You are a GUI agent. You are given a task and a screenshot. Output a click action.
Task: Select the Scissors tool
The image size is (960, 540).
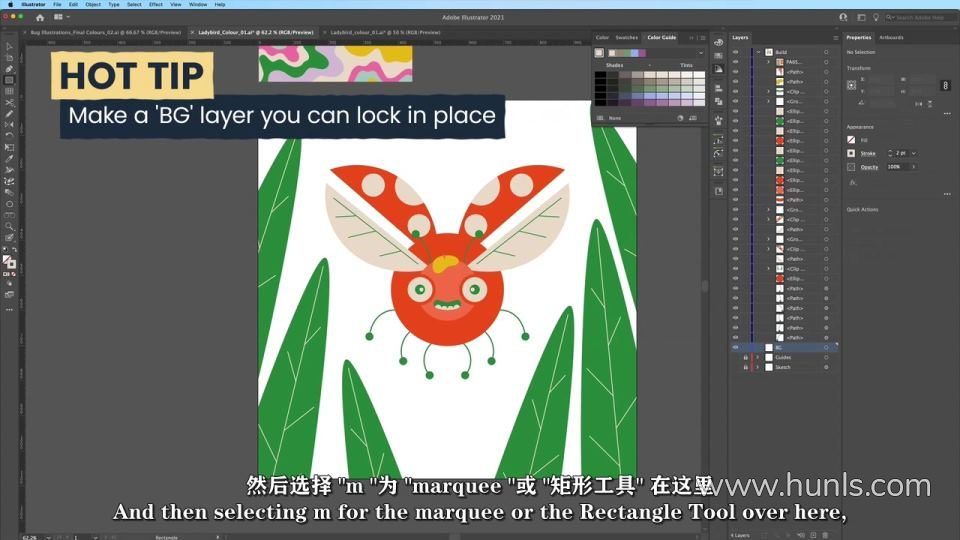(9, 103)
